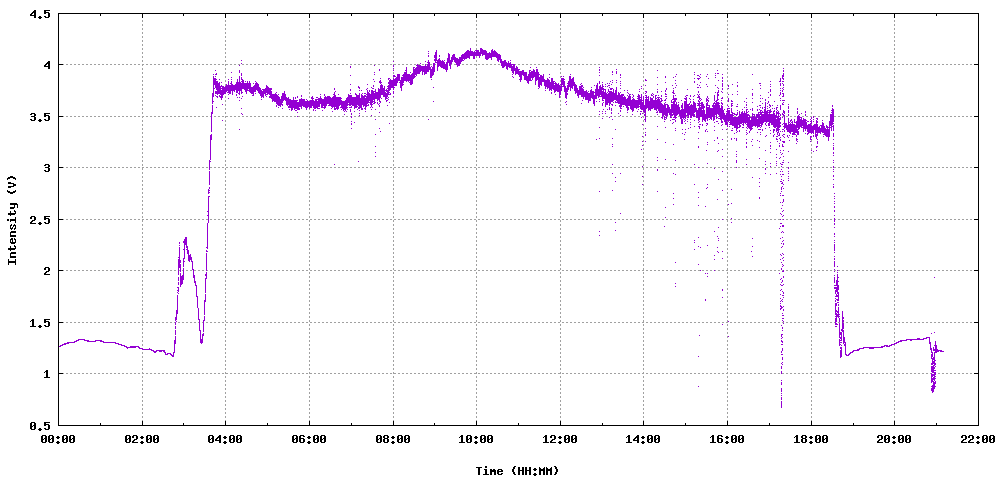
Task: Click the 10:00 x-axis tick label
Action: pyautogui.click(x=476, y=439)
